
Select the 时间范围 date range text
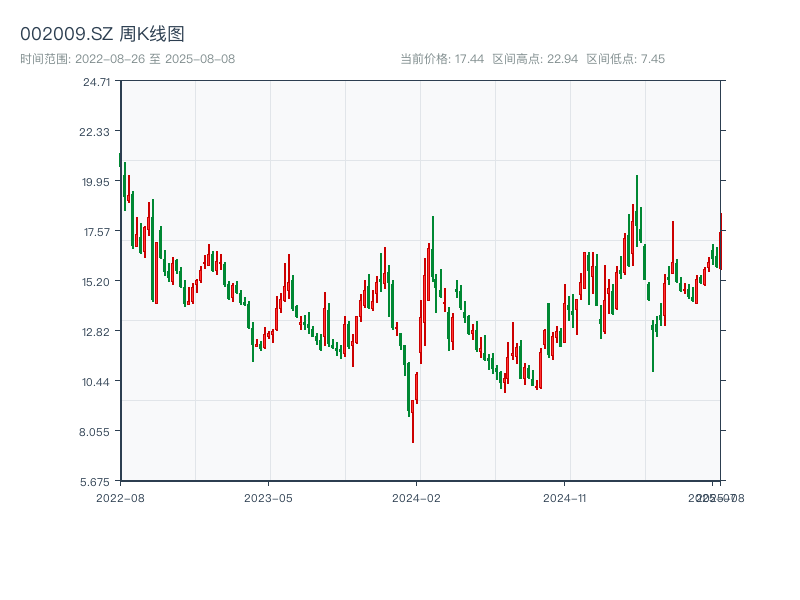coord(127,59)
